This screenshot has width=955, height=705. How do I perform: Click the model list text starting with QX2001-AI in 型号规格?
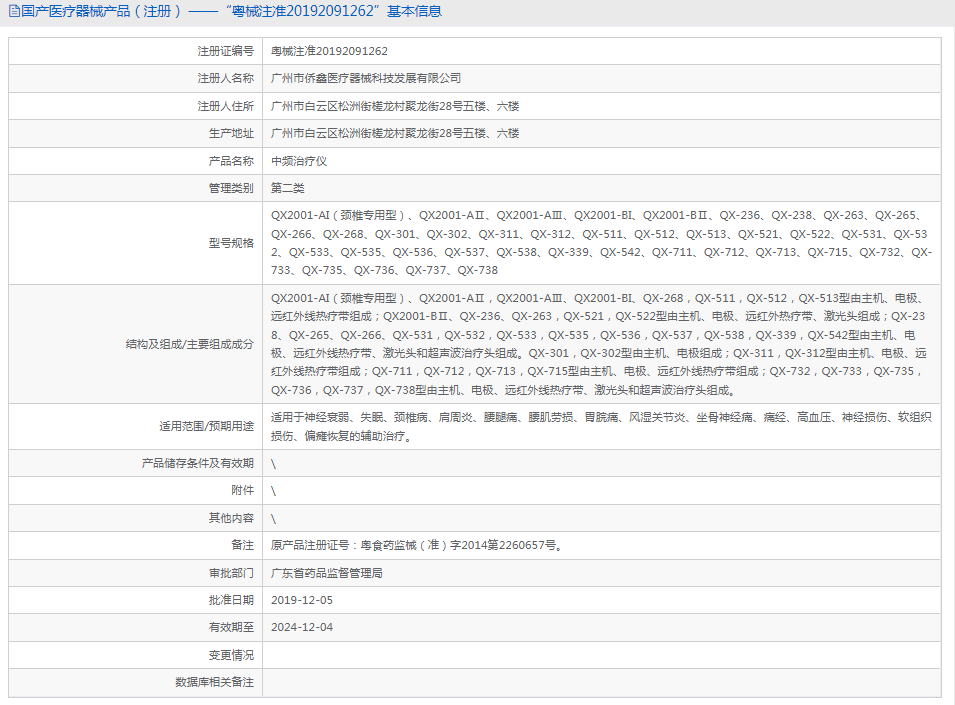click(x=600, y=243)
